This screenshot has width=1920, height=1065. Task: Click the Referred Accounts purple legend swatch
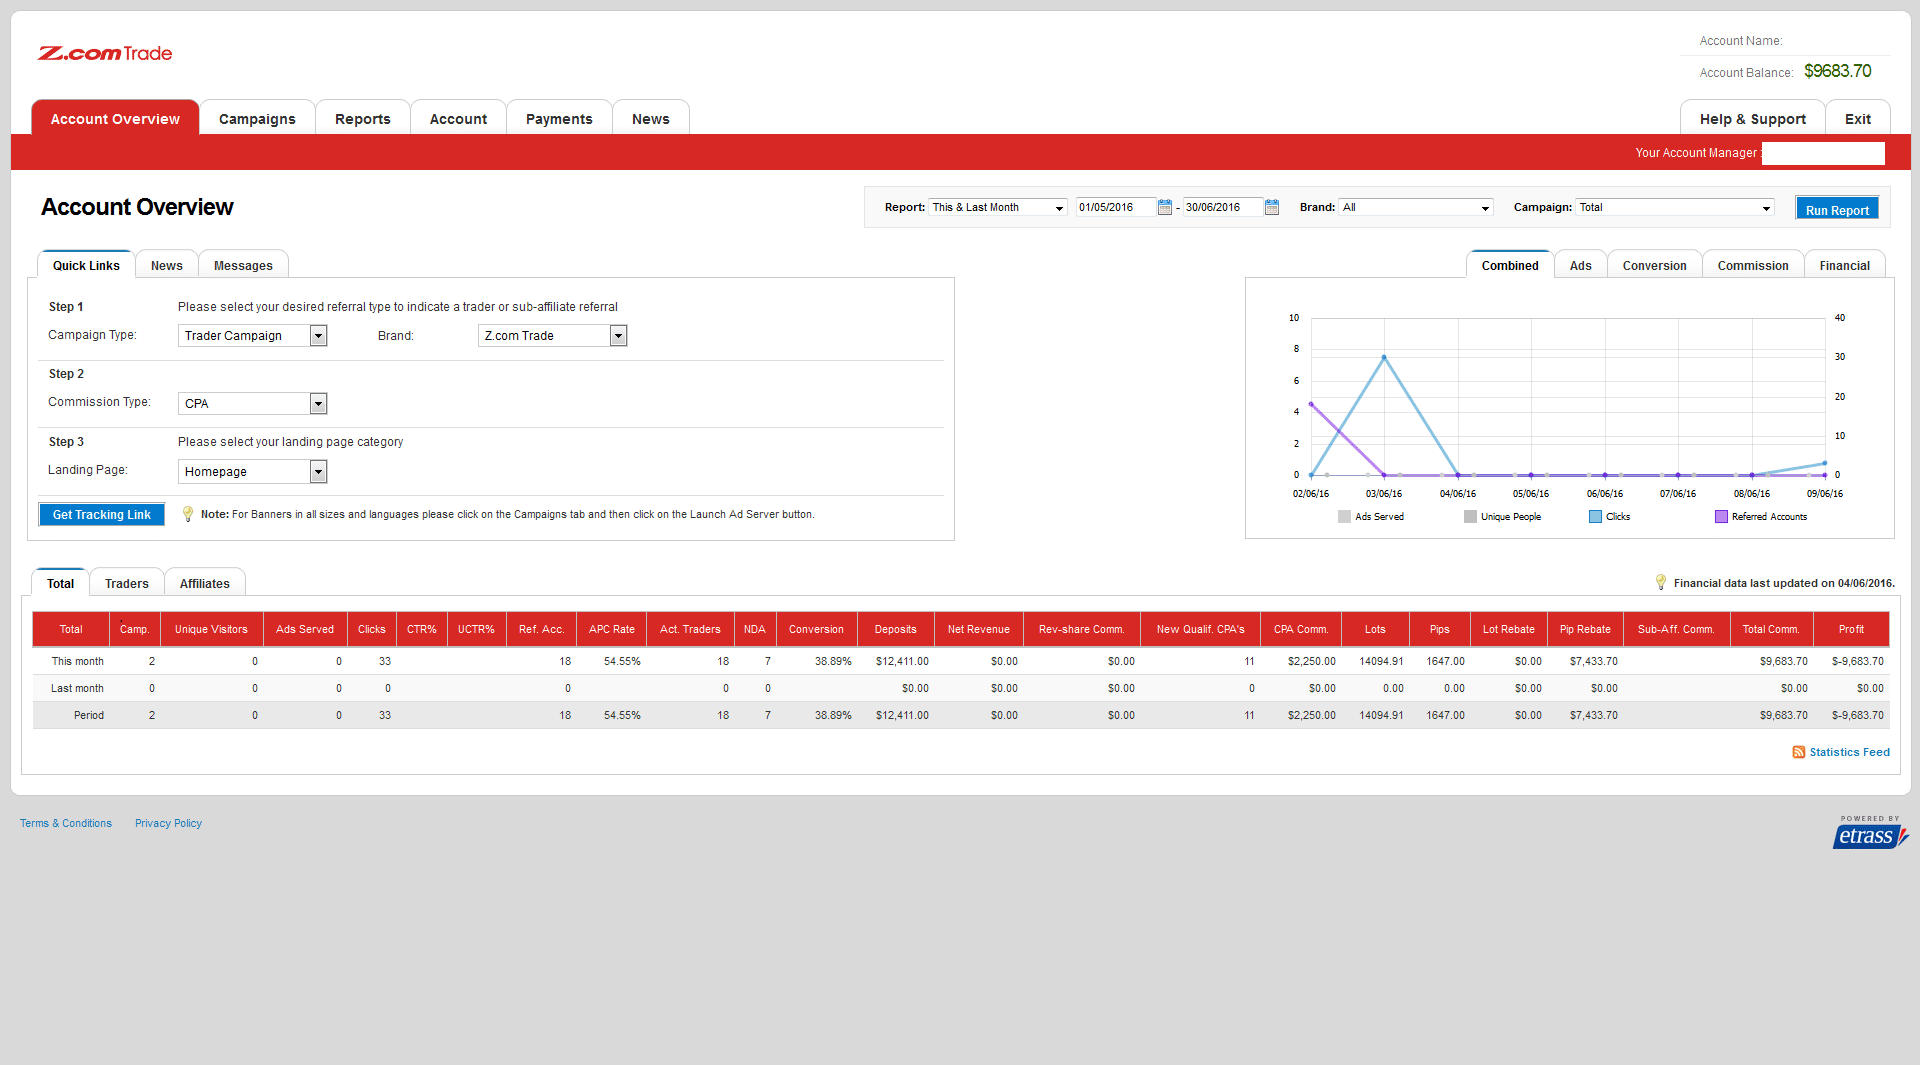point(1721,517)
